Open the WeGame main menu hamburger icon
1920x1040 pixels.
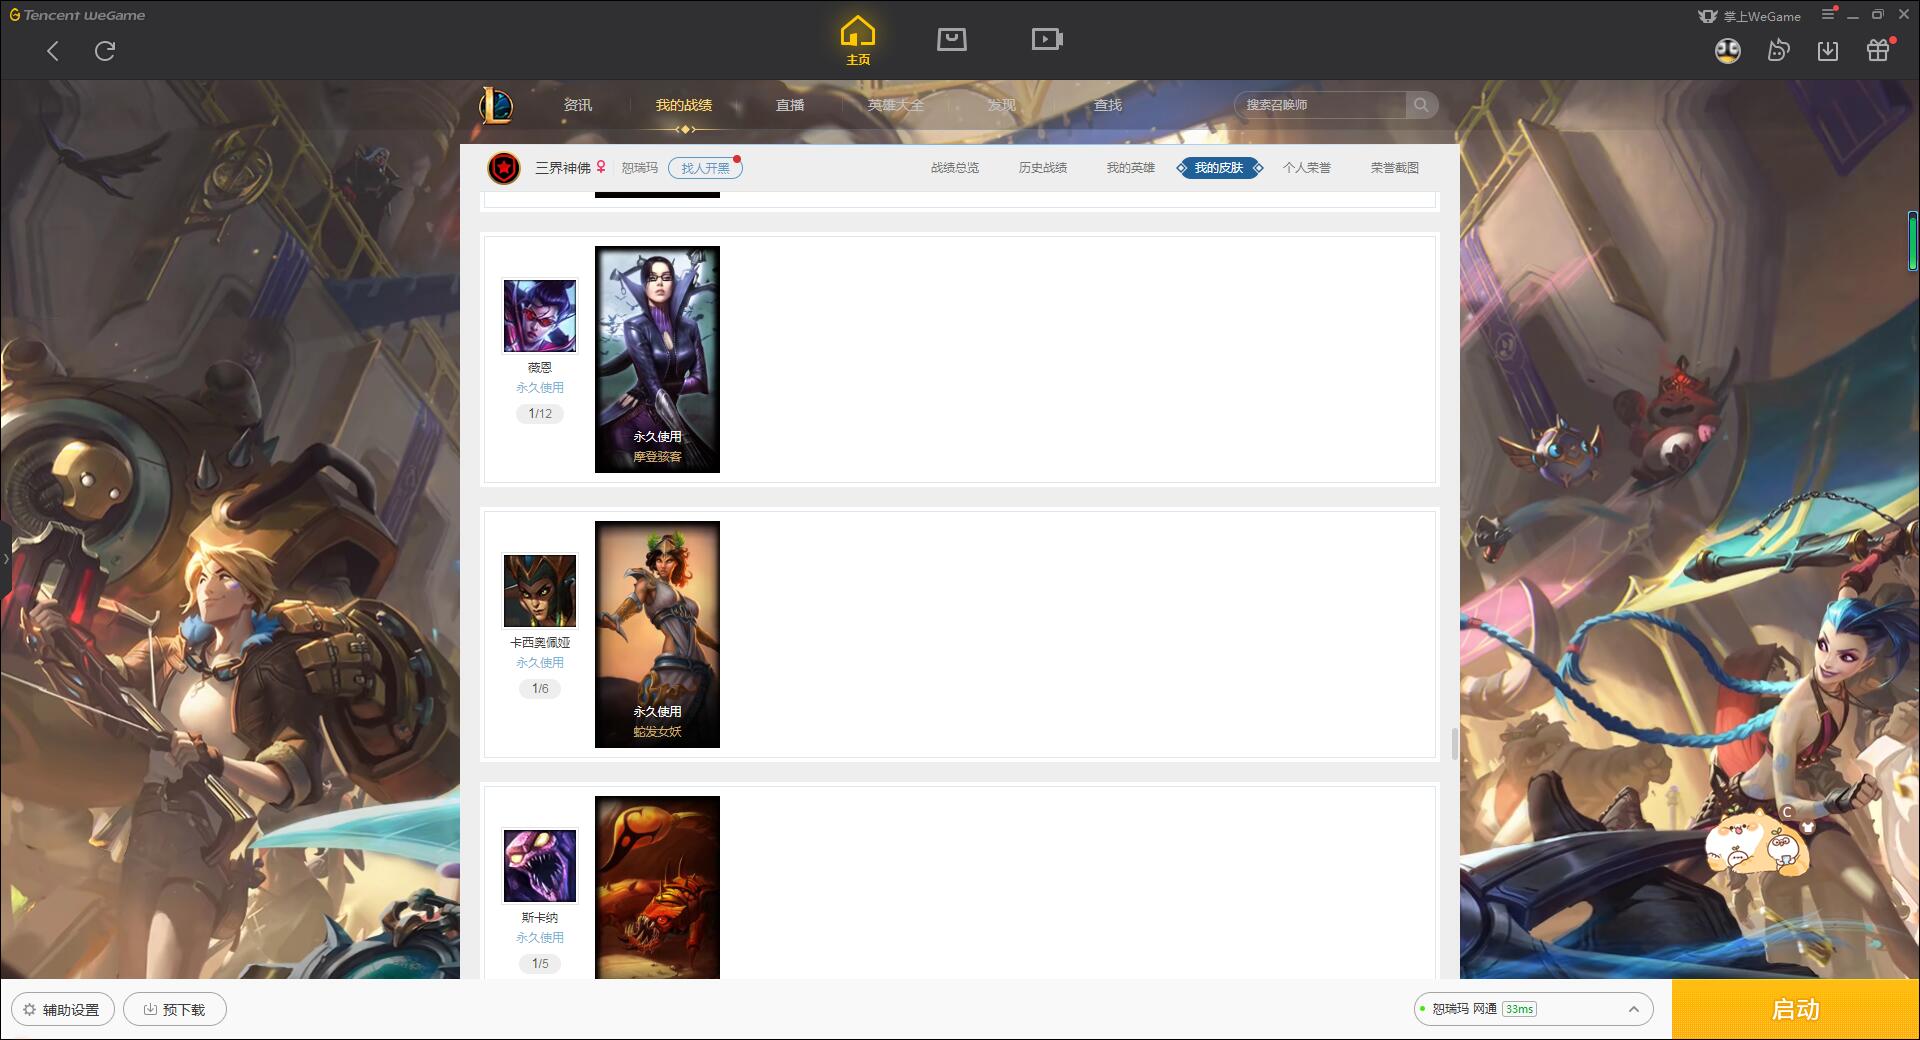pyautogui.click(x=1828, y=14)
